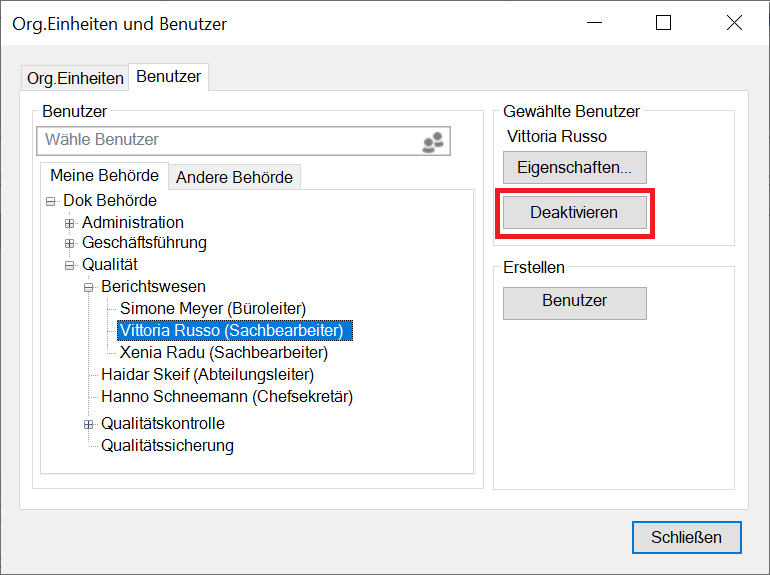Select Simone Meyer (Büroleiter) in tree
The height and width of the screenshot is (575, 770).
pos(212,309)
